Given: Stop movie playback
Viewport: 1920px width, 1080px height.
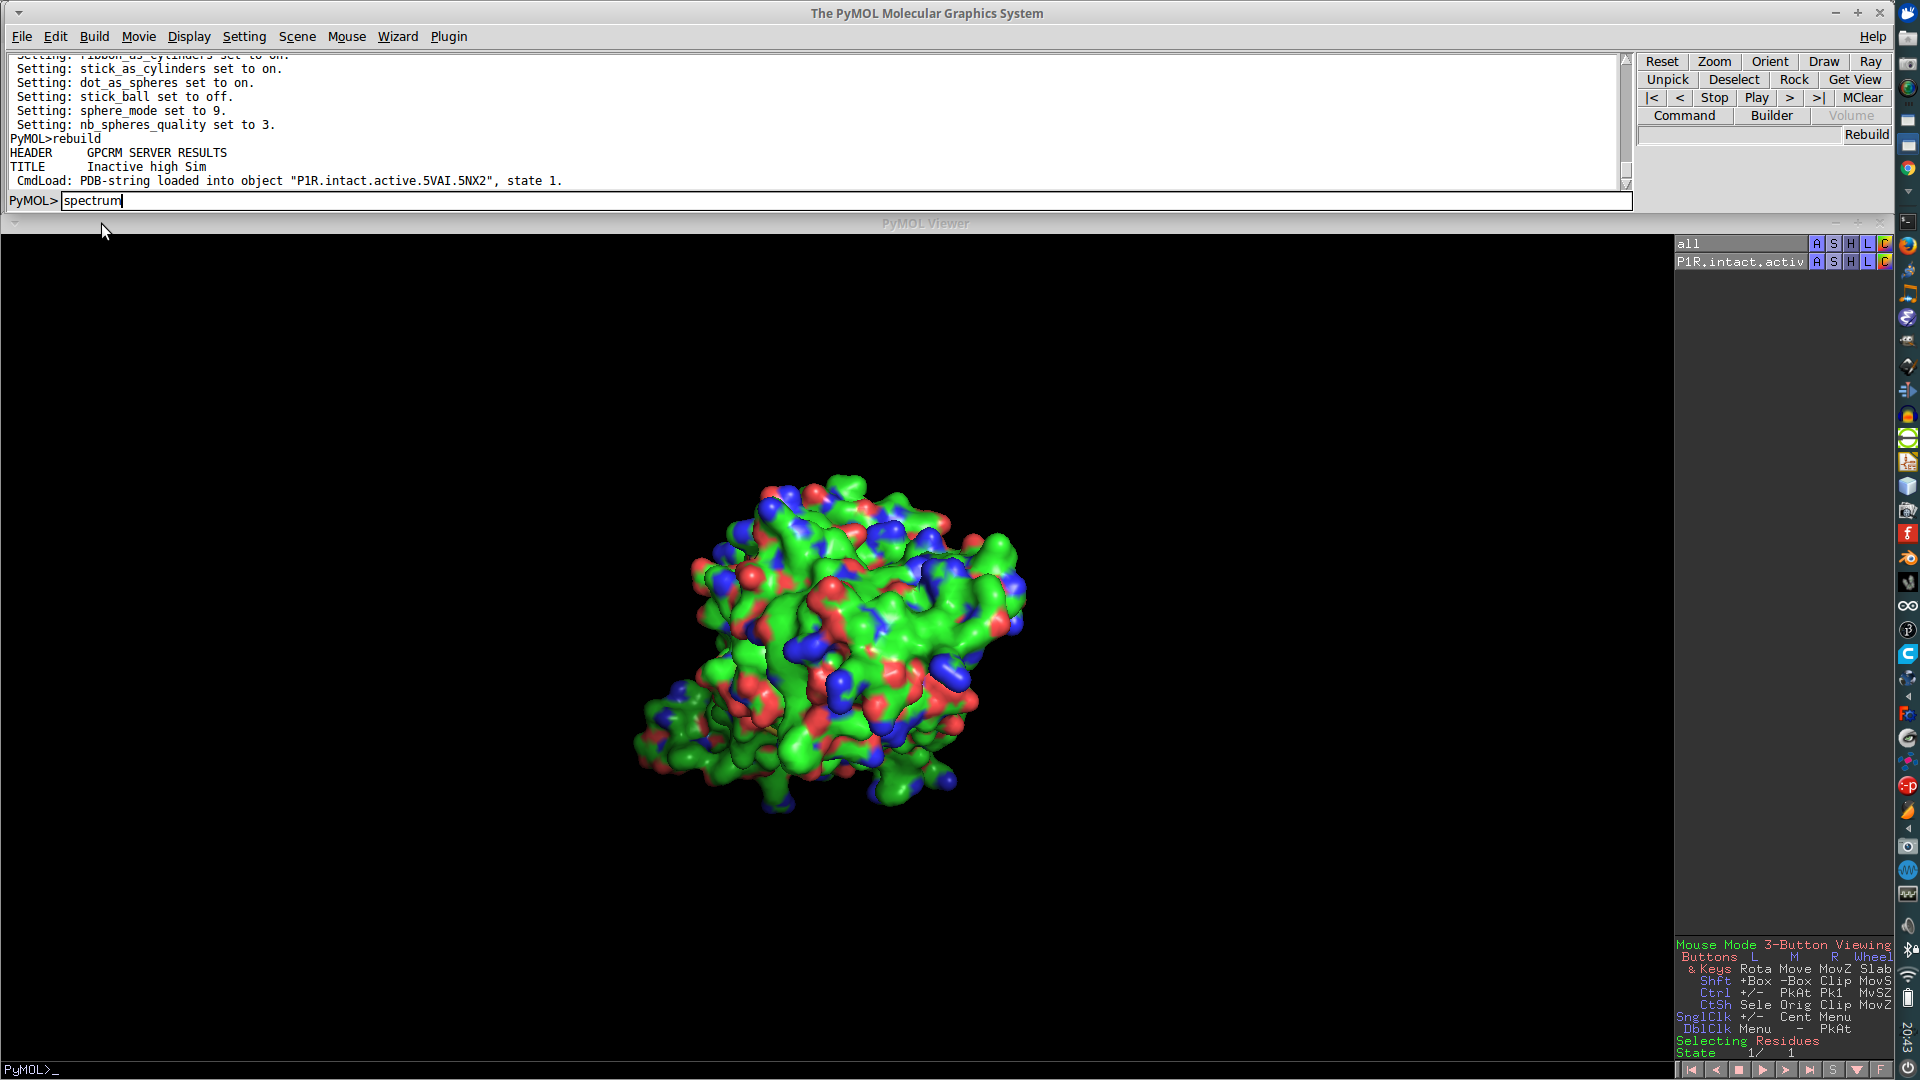Looking at the screenshot, I should 1715,97.
